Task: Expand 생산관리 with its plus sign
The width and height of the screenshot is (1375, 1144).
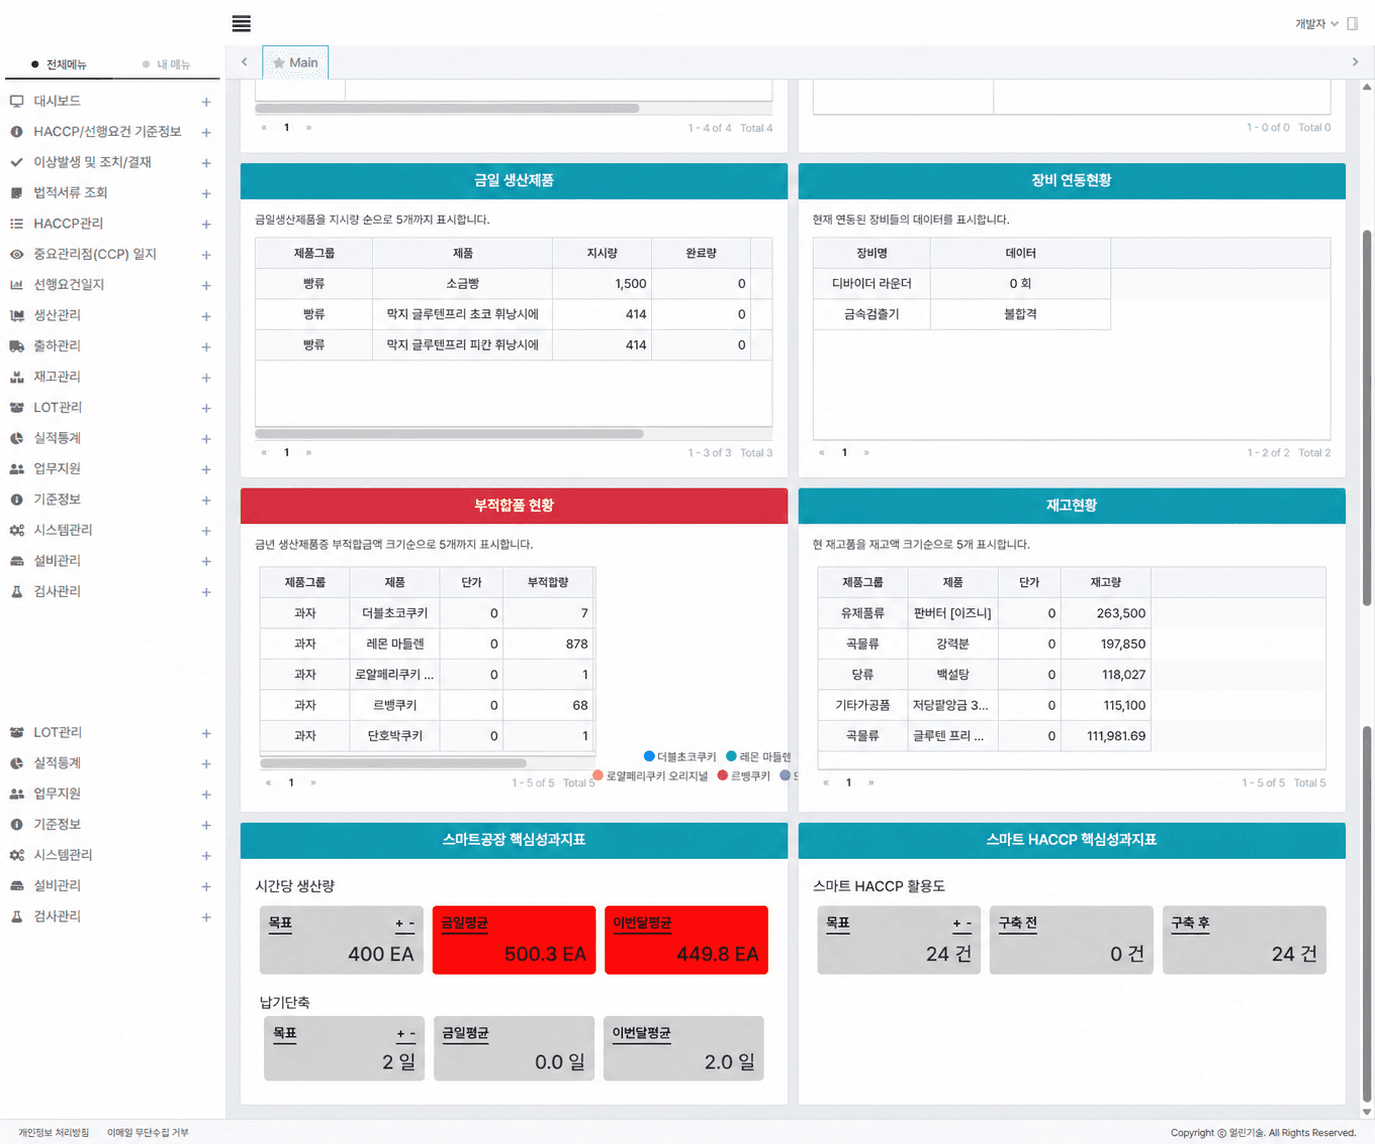Action: tap(206, 316)
